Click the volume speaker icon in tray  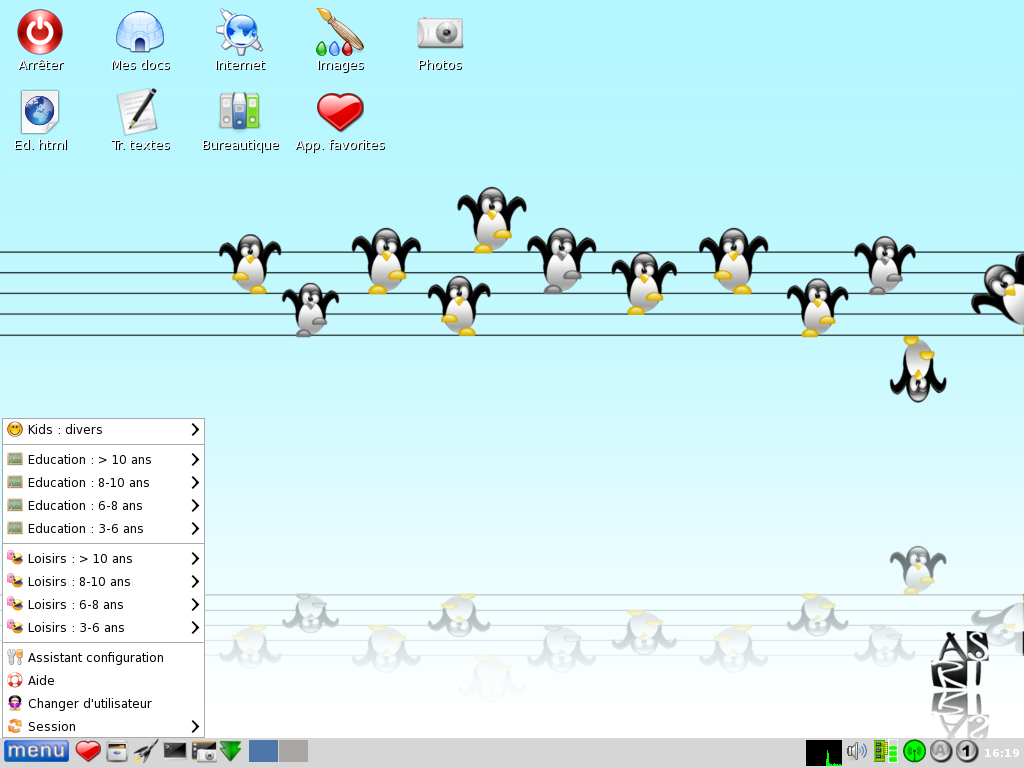[x=857, y=751]
